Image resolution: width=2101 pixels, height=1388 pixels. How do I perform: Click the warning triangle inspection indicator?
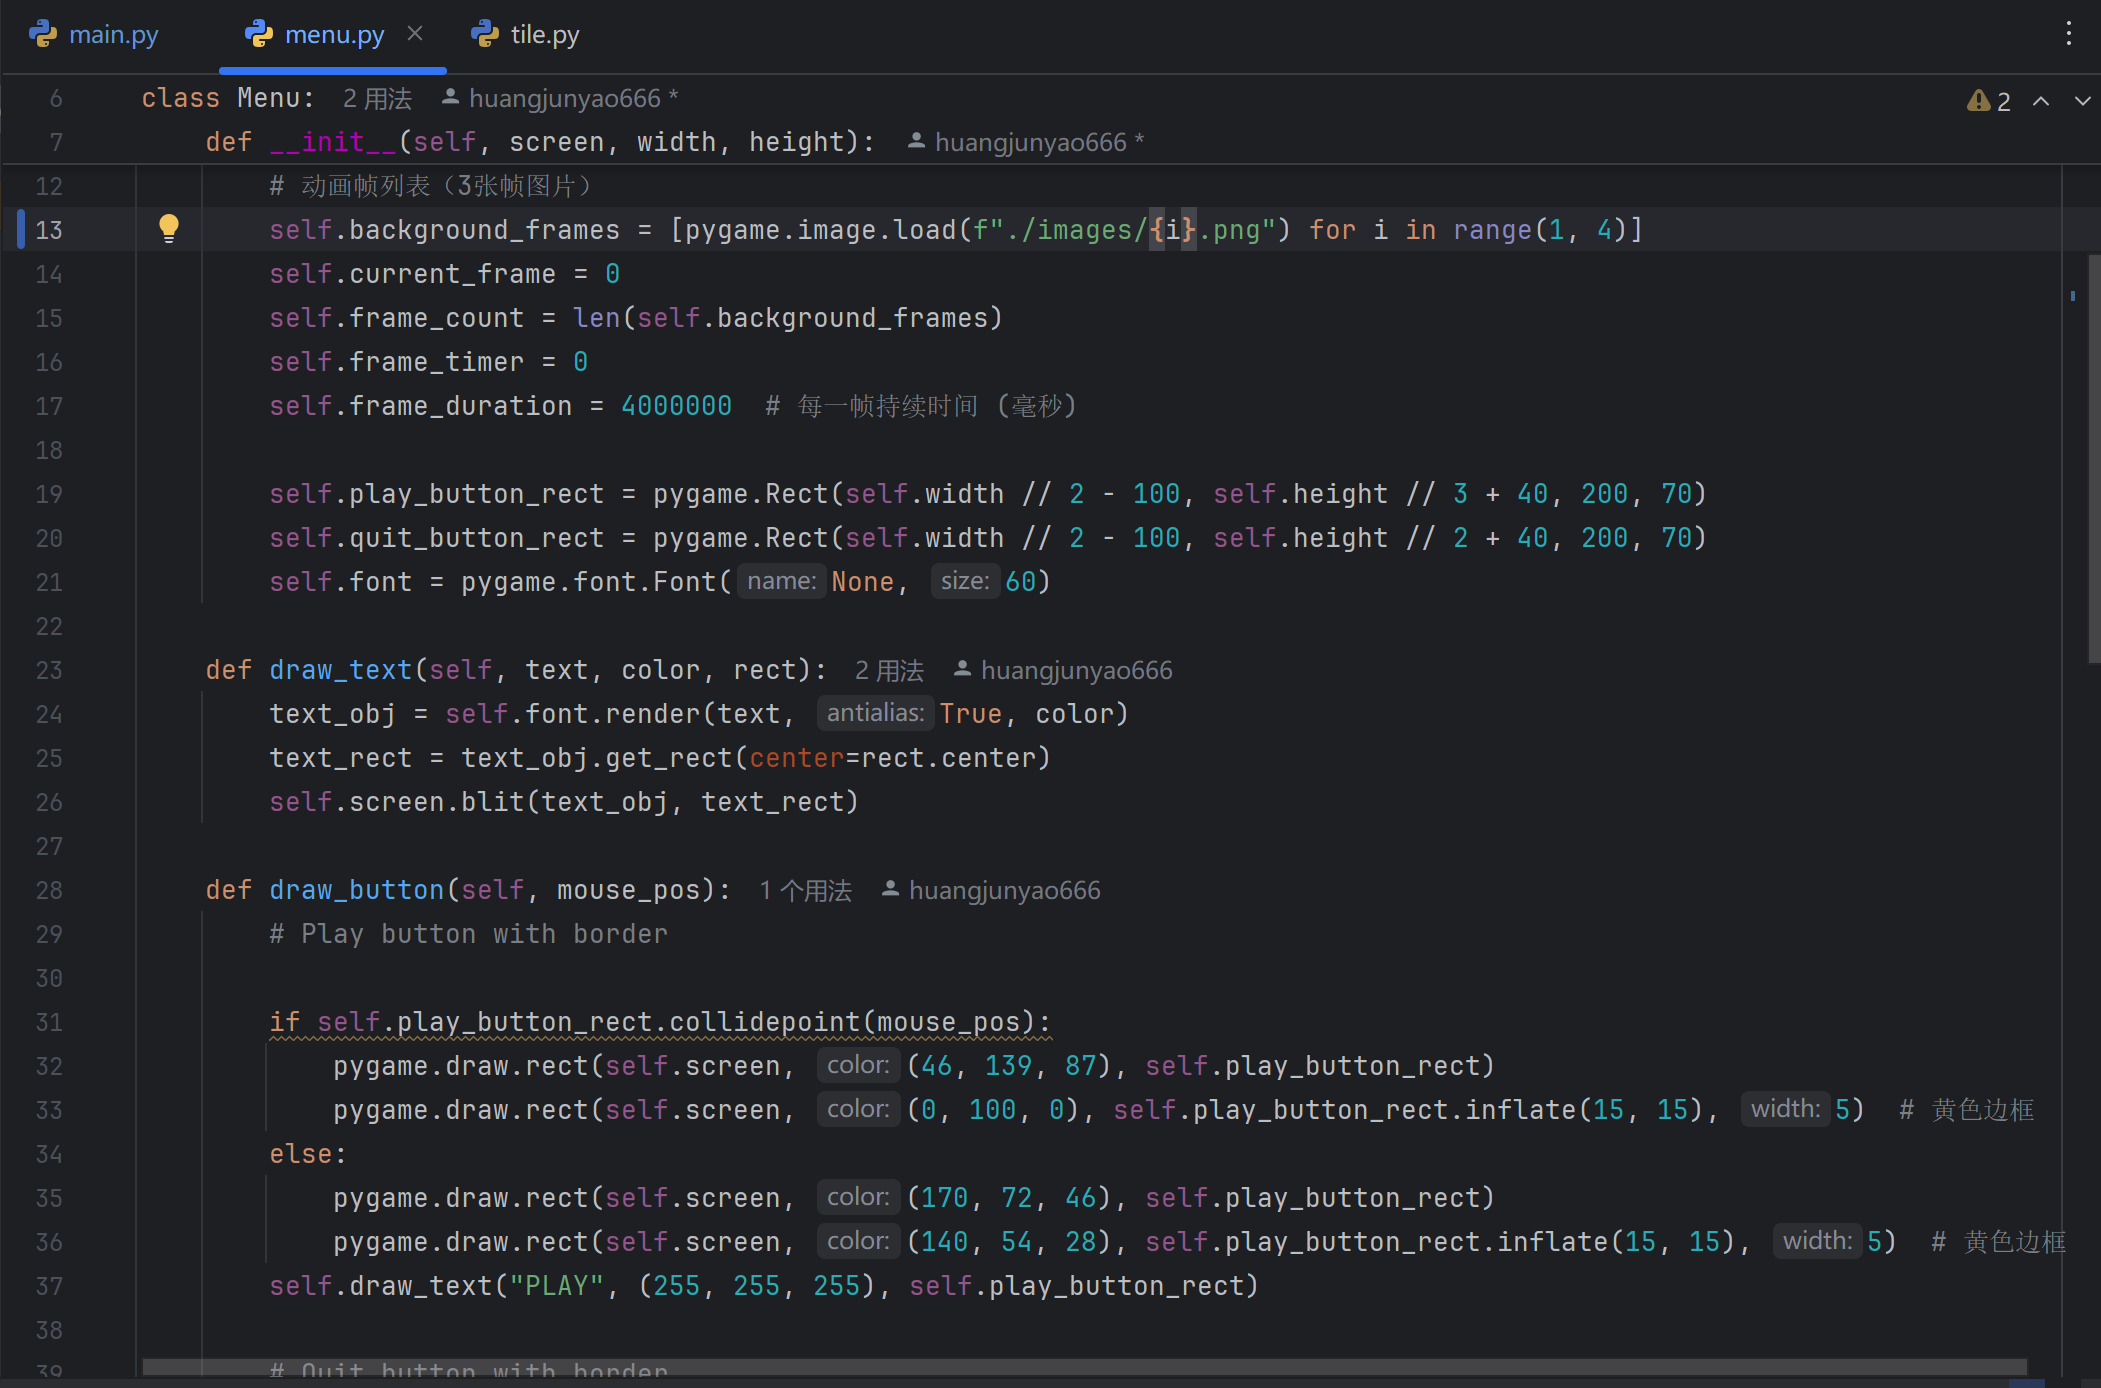pos(1978,101)
